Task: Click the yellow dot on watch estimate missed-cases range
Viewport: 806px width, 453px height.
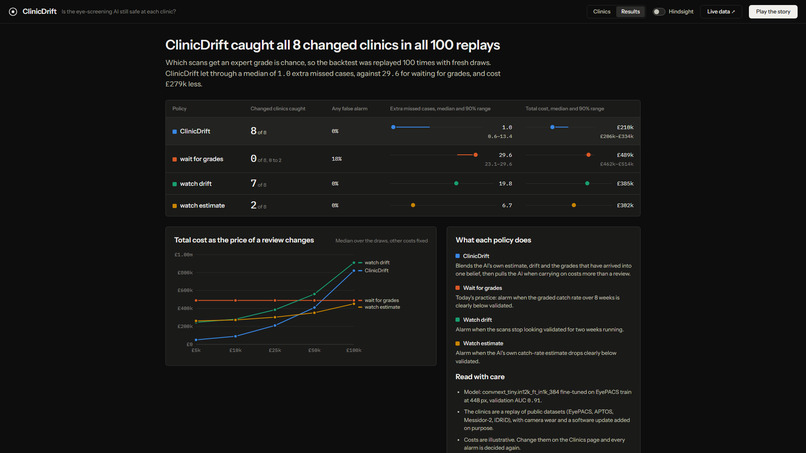Action: pyautogui.click(x=413, y=205)
